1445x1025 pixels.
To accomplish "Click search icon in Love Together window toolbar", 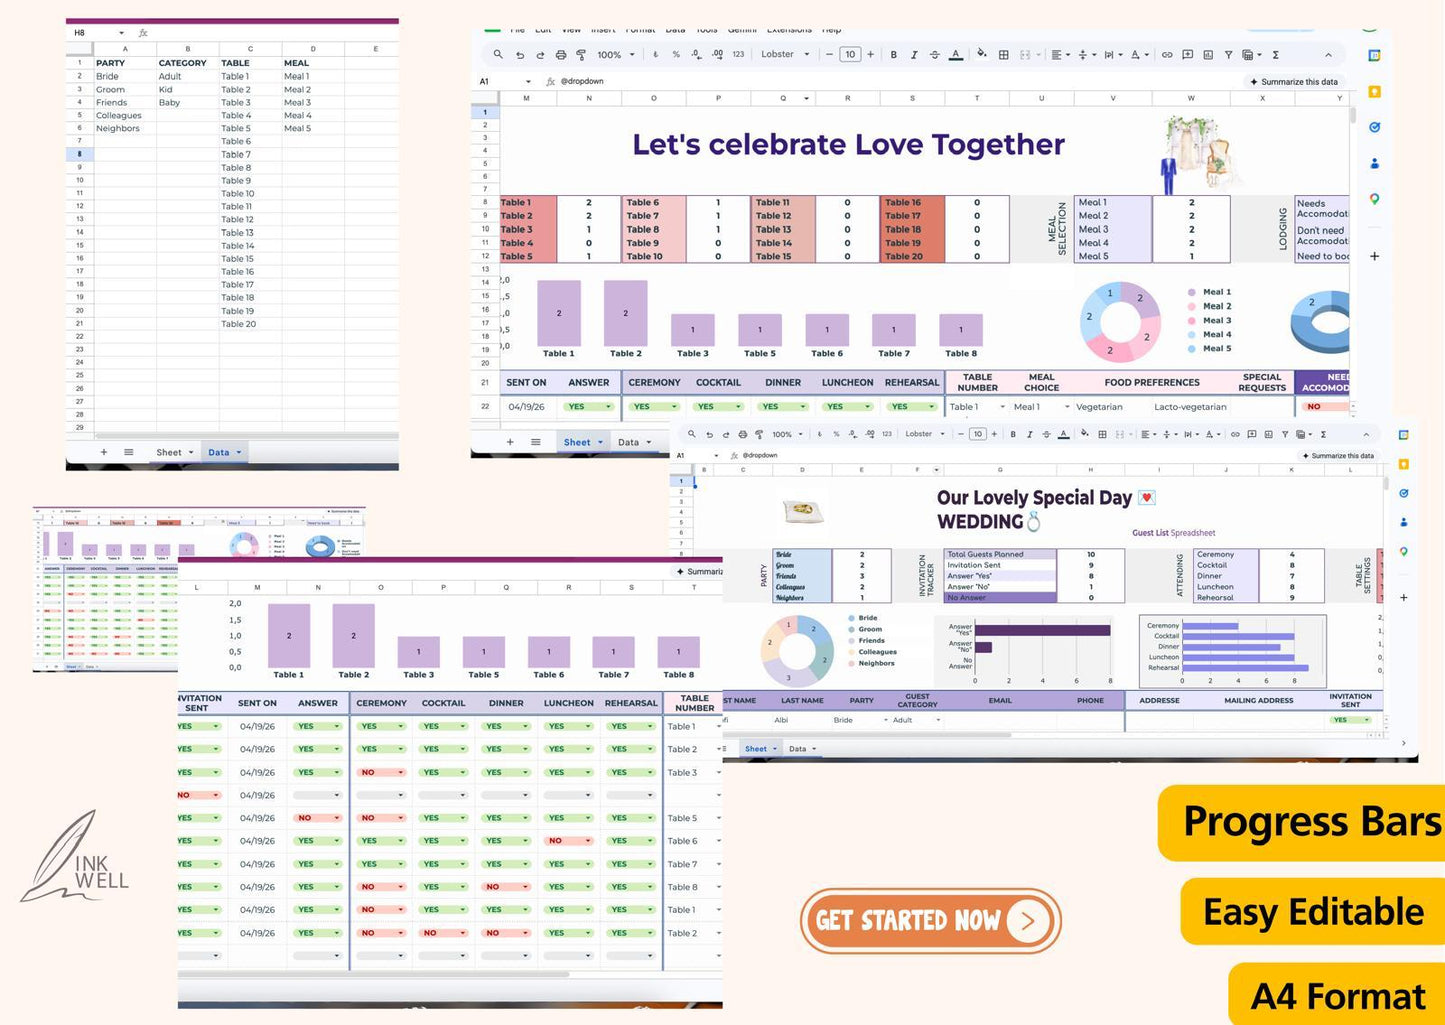I will pyautogui.click(x=498, y=55).
